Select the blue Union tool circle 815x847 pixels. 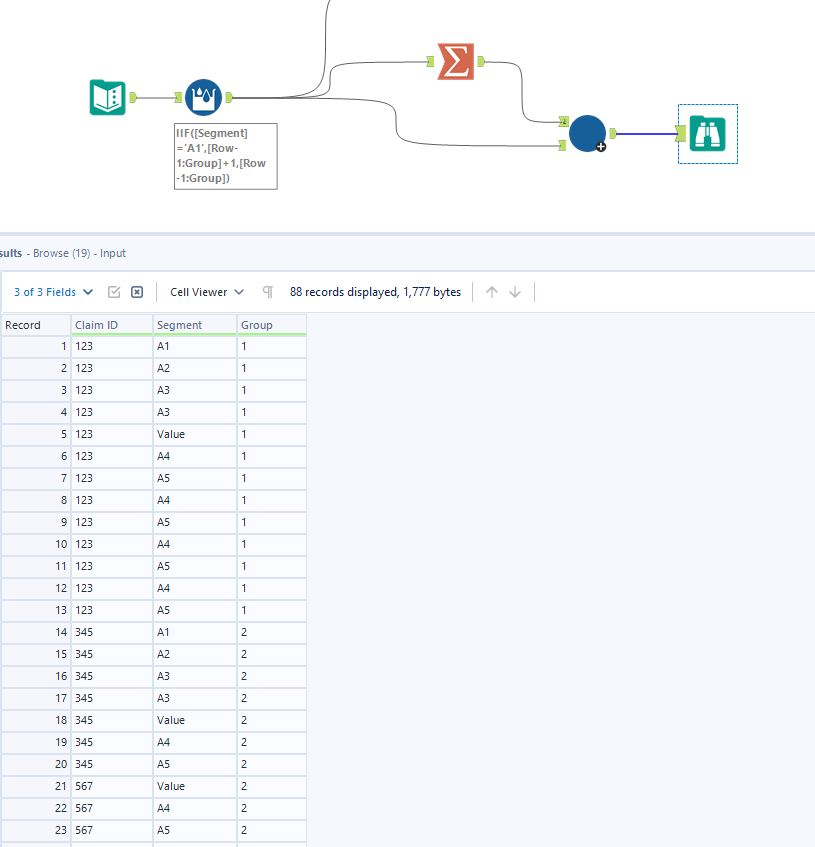click(x=587, y=133)
